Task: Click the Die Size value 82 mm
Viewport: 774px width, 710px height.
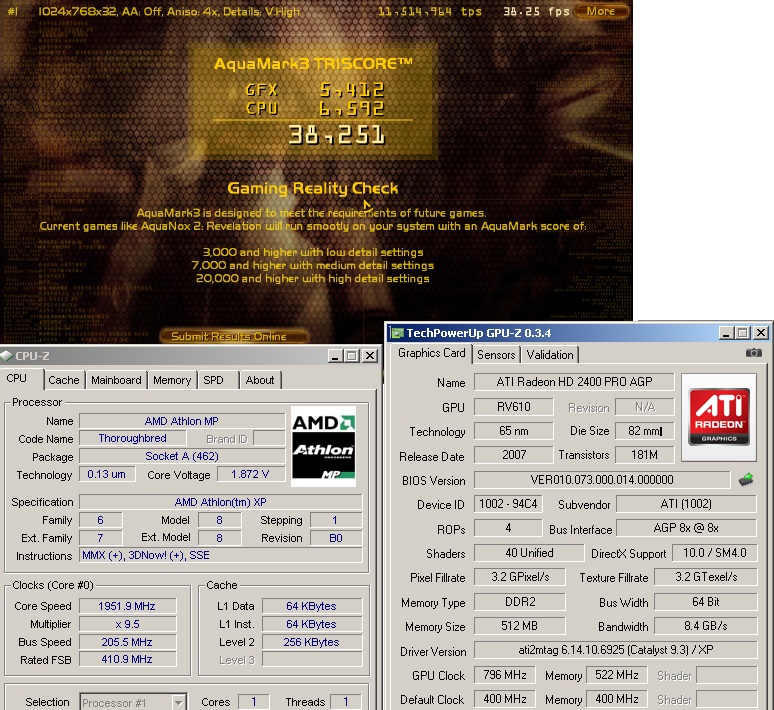Action: [x=644, y=431]
